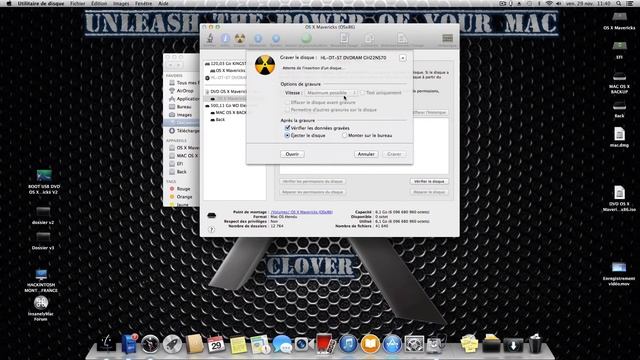The image size is (640, 360).
Task: Open Téléchargements in Finder window sidebar
Action: pyautogui.click(x=184, y=131)
